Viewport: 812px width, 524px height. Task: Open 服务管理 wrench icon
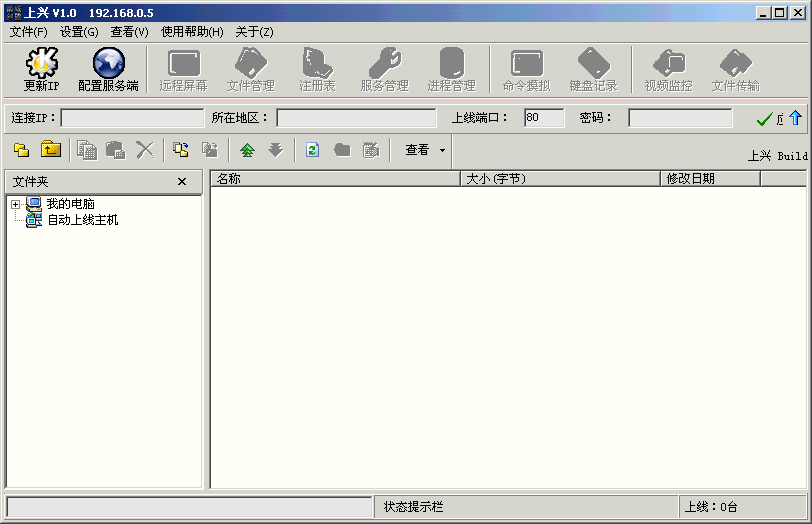[384, 68]
